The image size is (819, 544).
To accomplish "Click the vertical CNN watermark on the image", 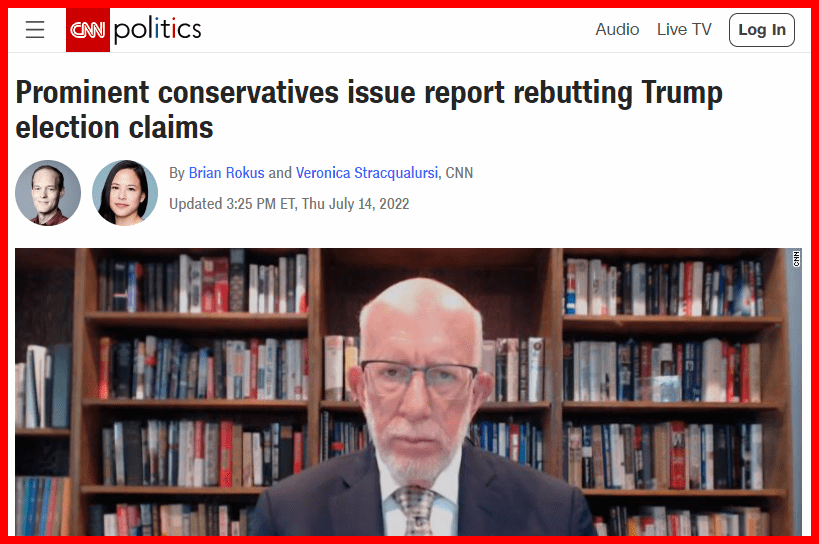I will 796,259.
